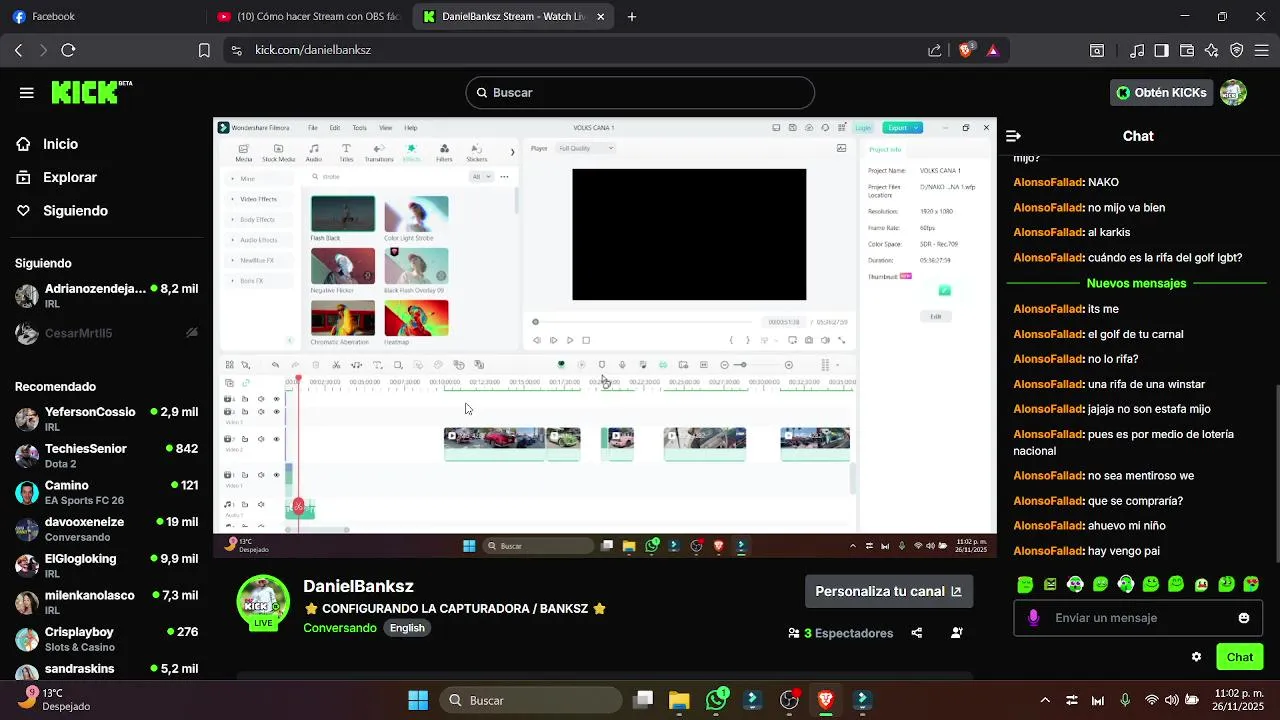1280x720 pixels.
Task: Click Personaliza tu canal button
Action: (x=888, y=591)
